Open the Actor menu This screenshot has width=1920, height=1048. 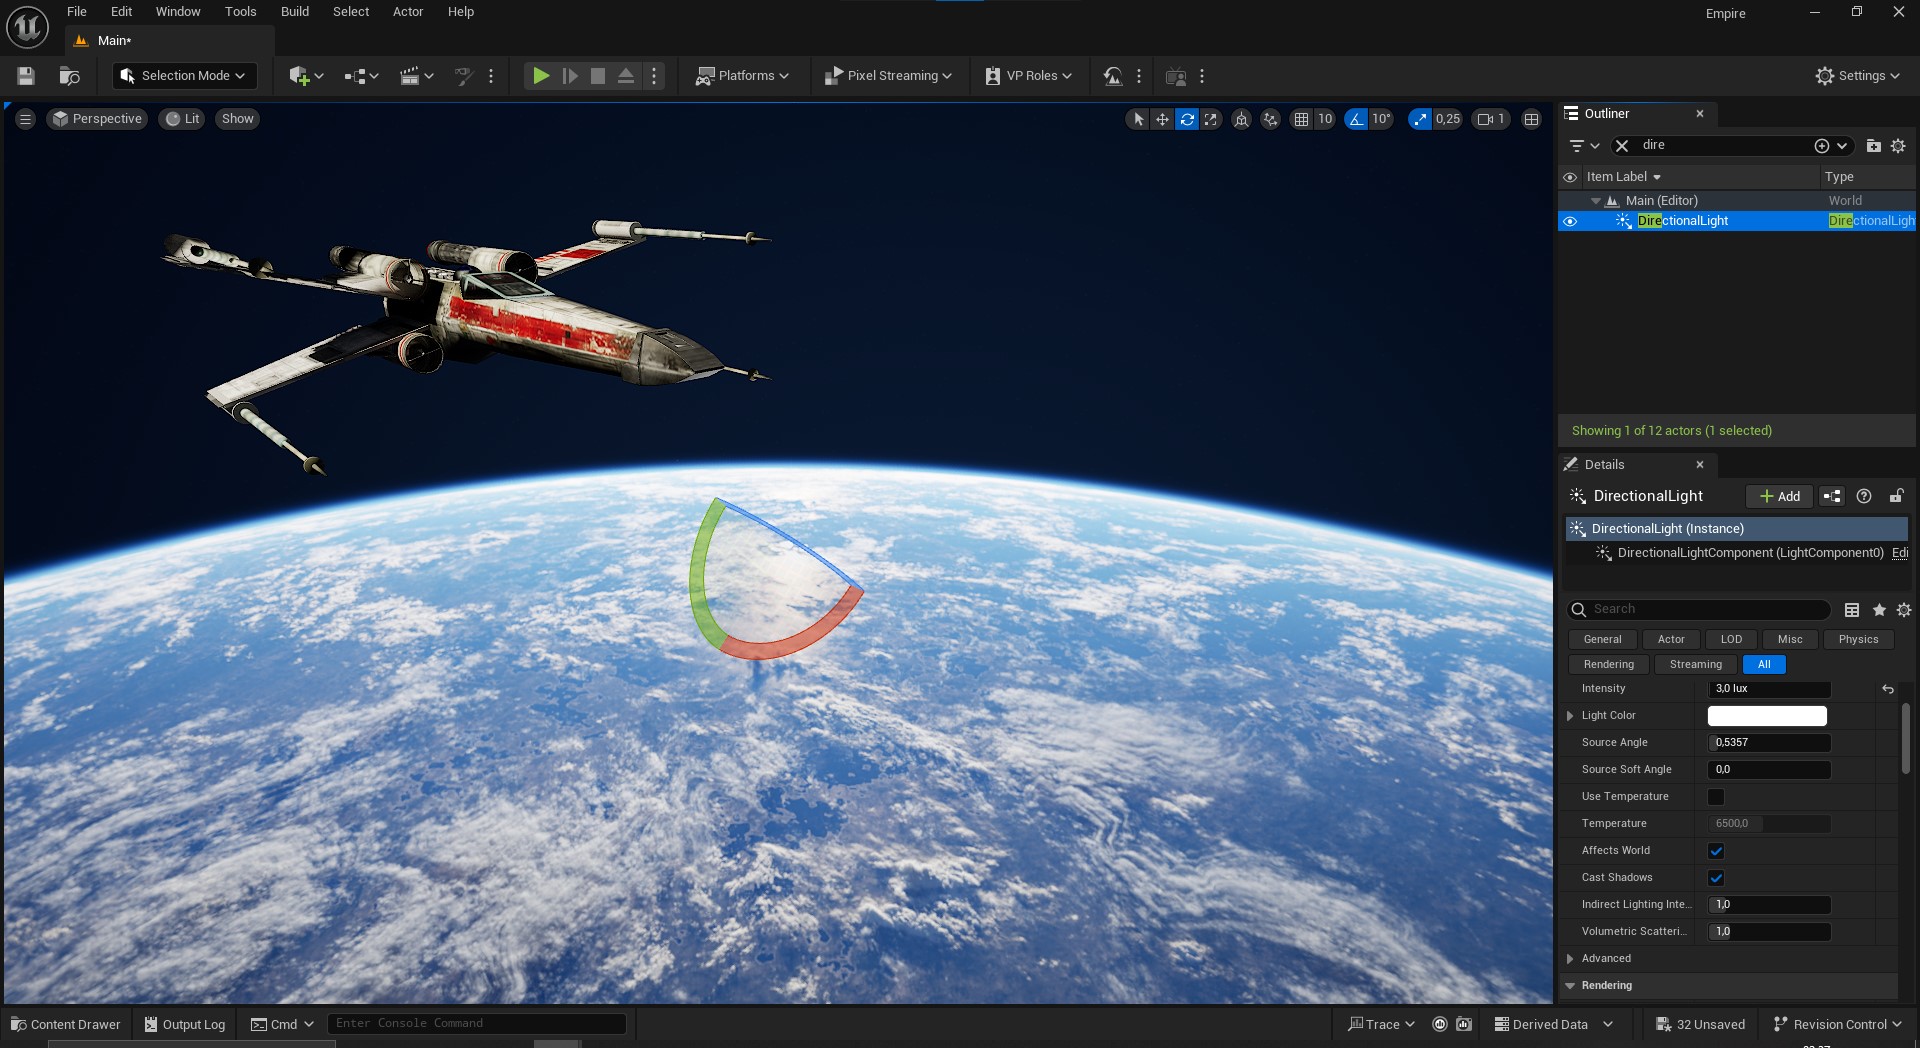[x=408, y=12]
